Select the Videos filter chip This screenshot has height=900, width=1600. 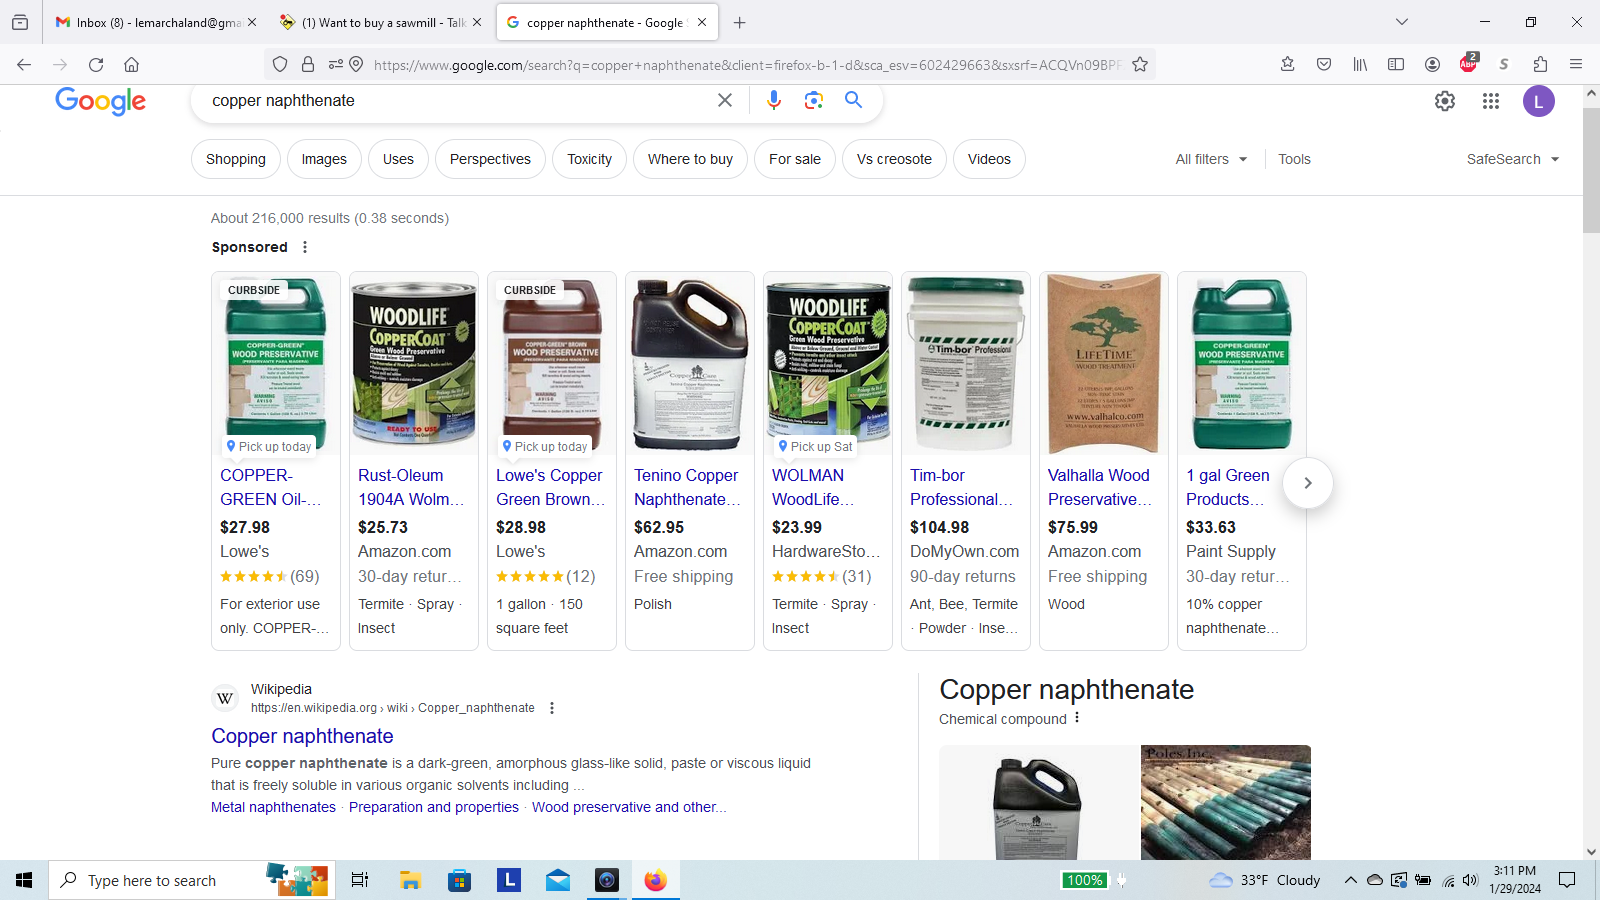tap(989, 159)
